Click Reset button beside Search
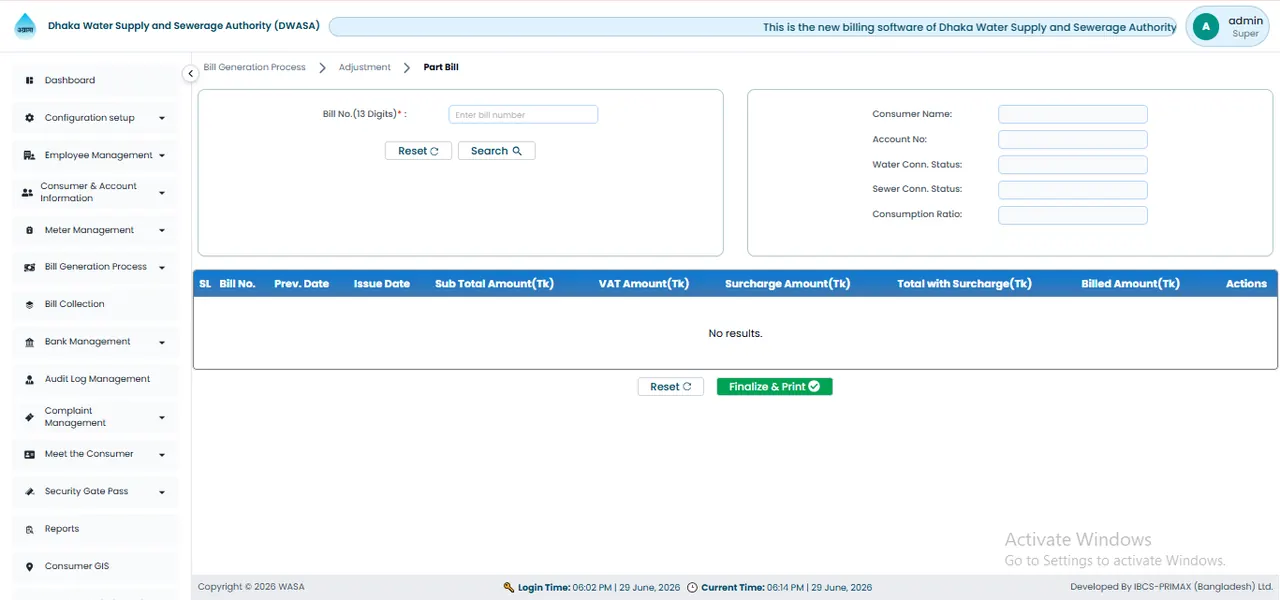Screen dimensions: 1280x600 click(418, 151)
